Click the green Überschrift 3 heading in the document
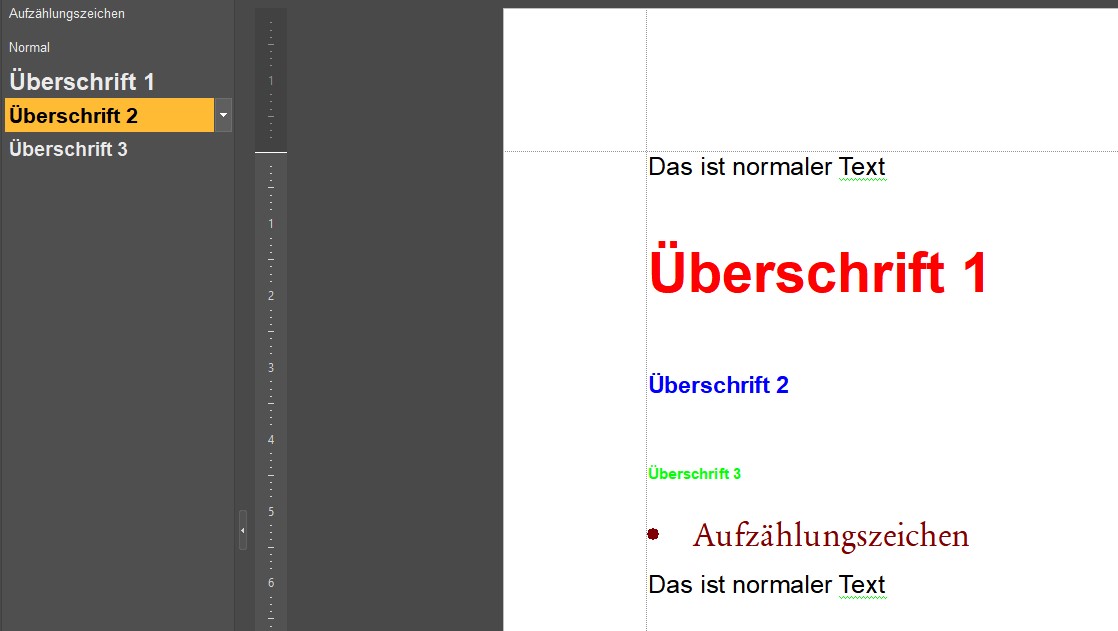The image size is (1118, 631). 694,474
